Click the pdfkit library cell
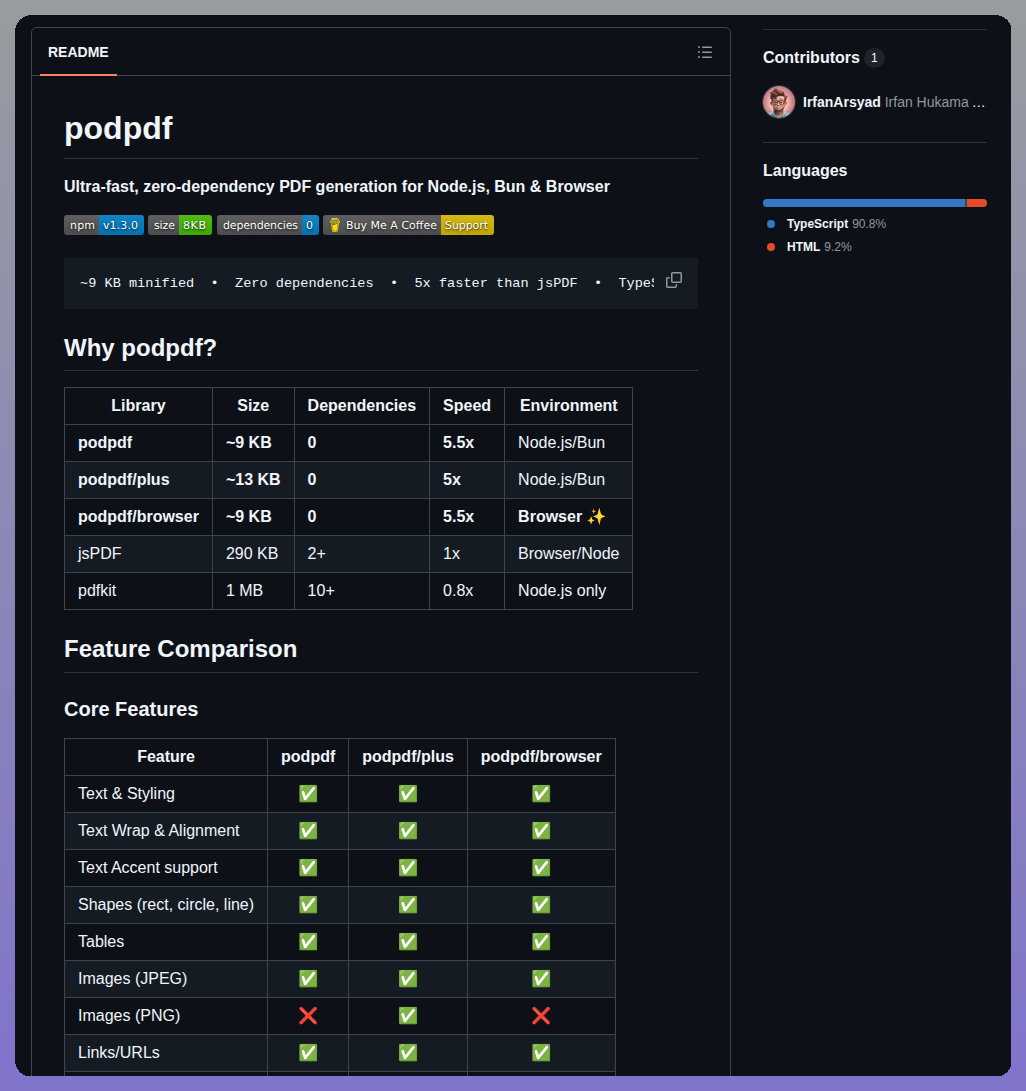The image size is (1026, 1091). [x=138, y=590]
